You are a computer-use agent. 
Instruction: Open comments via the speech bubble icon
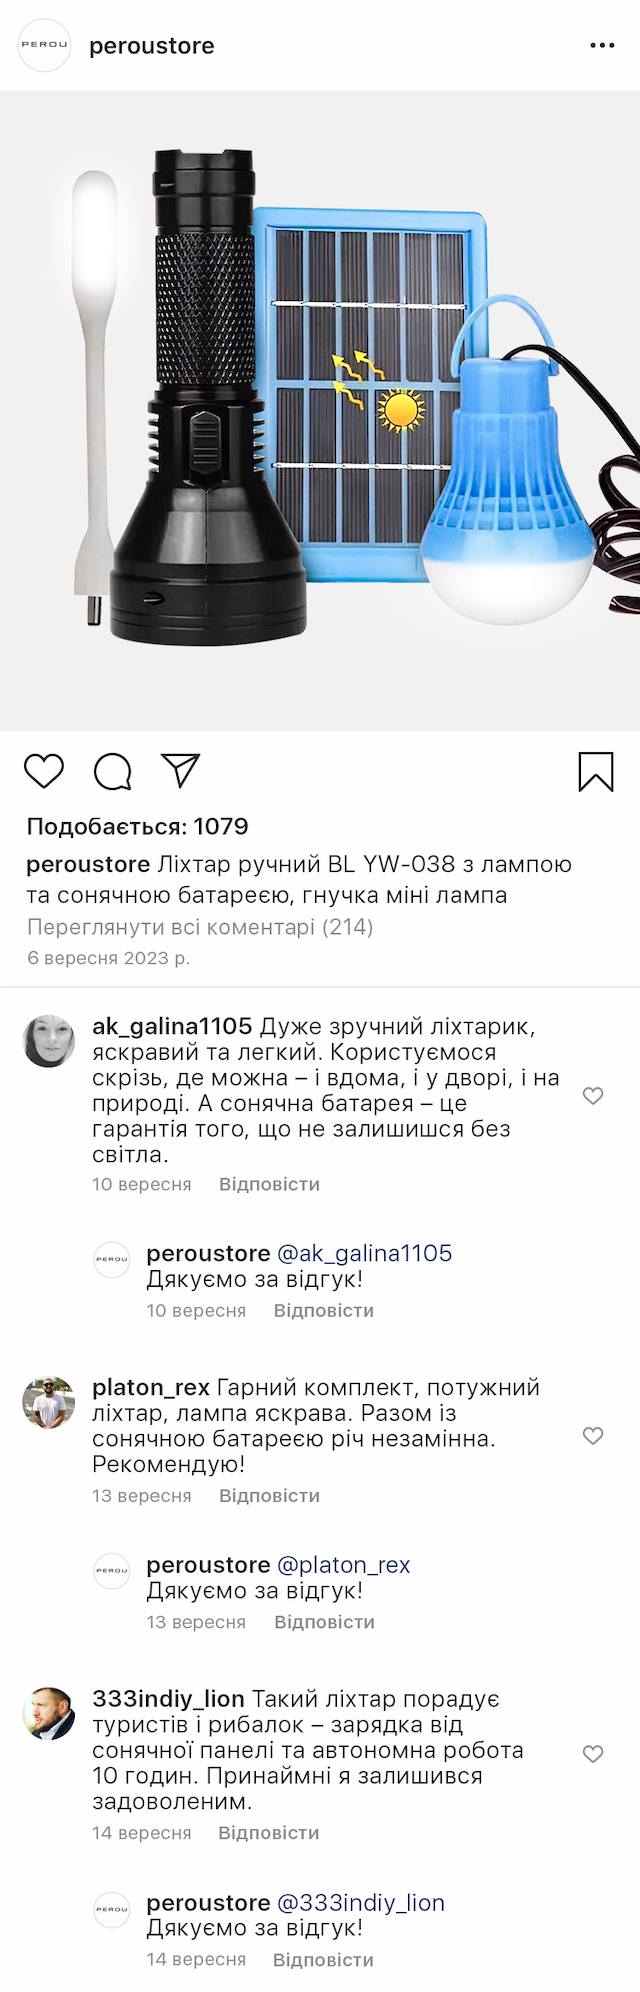click(x=113, y=771)
